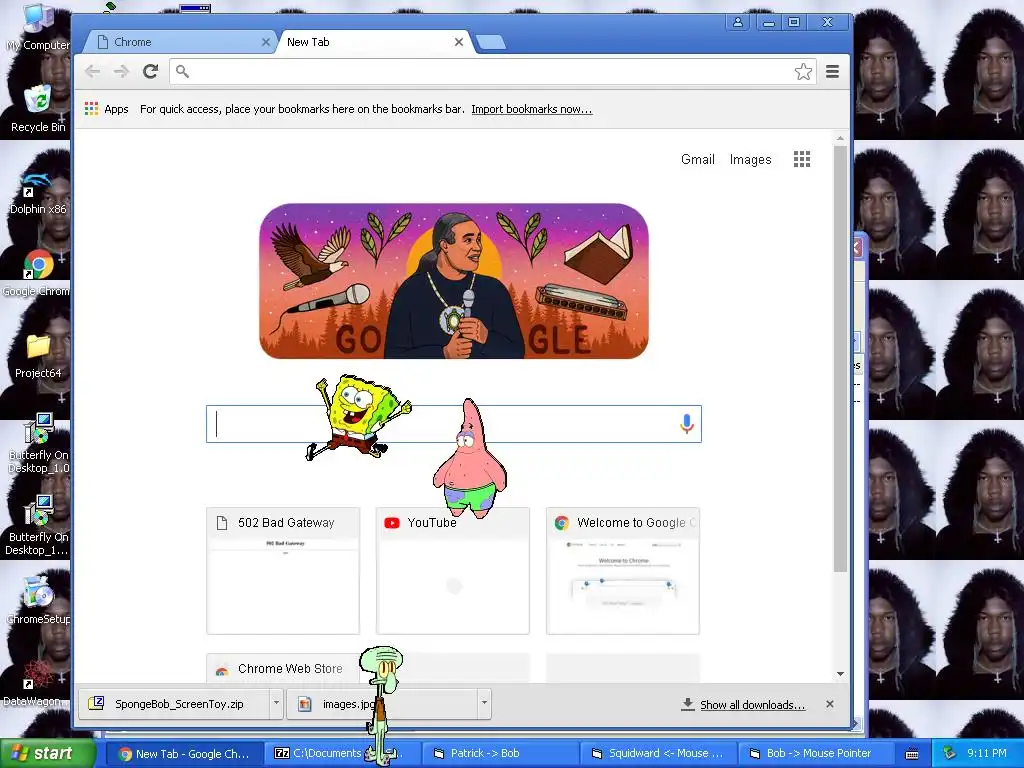Switch to New Tab - Google Chrome taskbar button
Viewport: 1024px width, 768px height.
coord(185,754)
